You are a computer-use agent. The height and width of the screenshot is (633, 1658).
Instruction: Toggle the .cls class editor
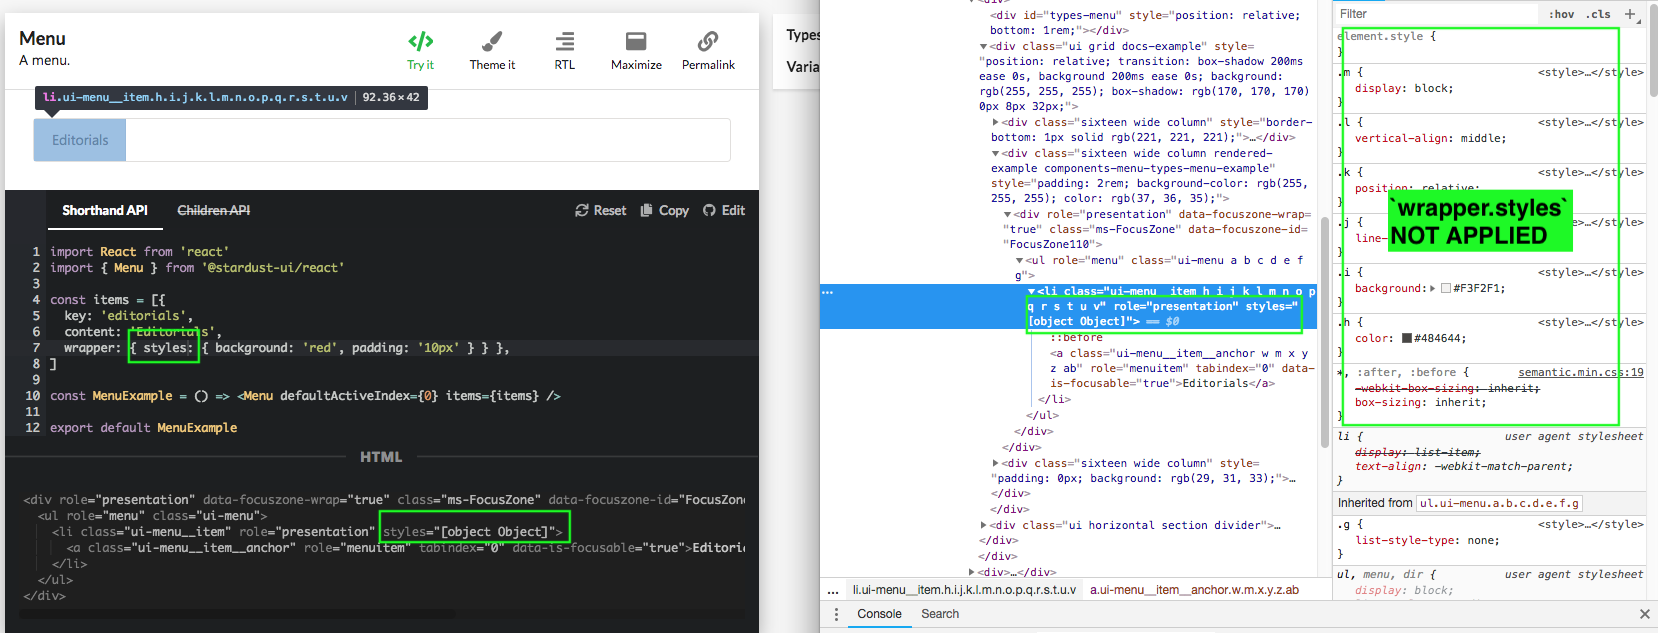coord(1598,14)
